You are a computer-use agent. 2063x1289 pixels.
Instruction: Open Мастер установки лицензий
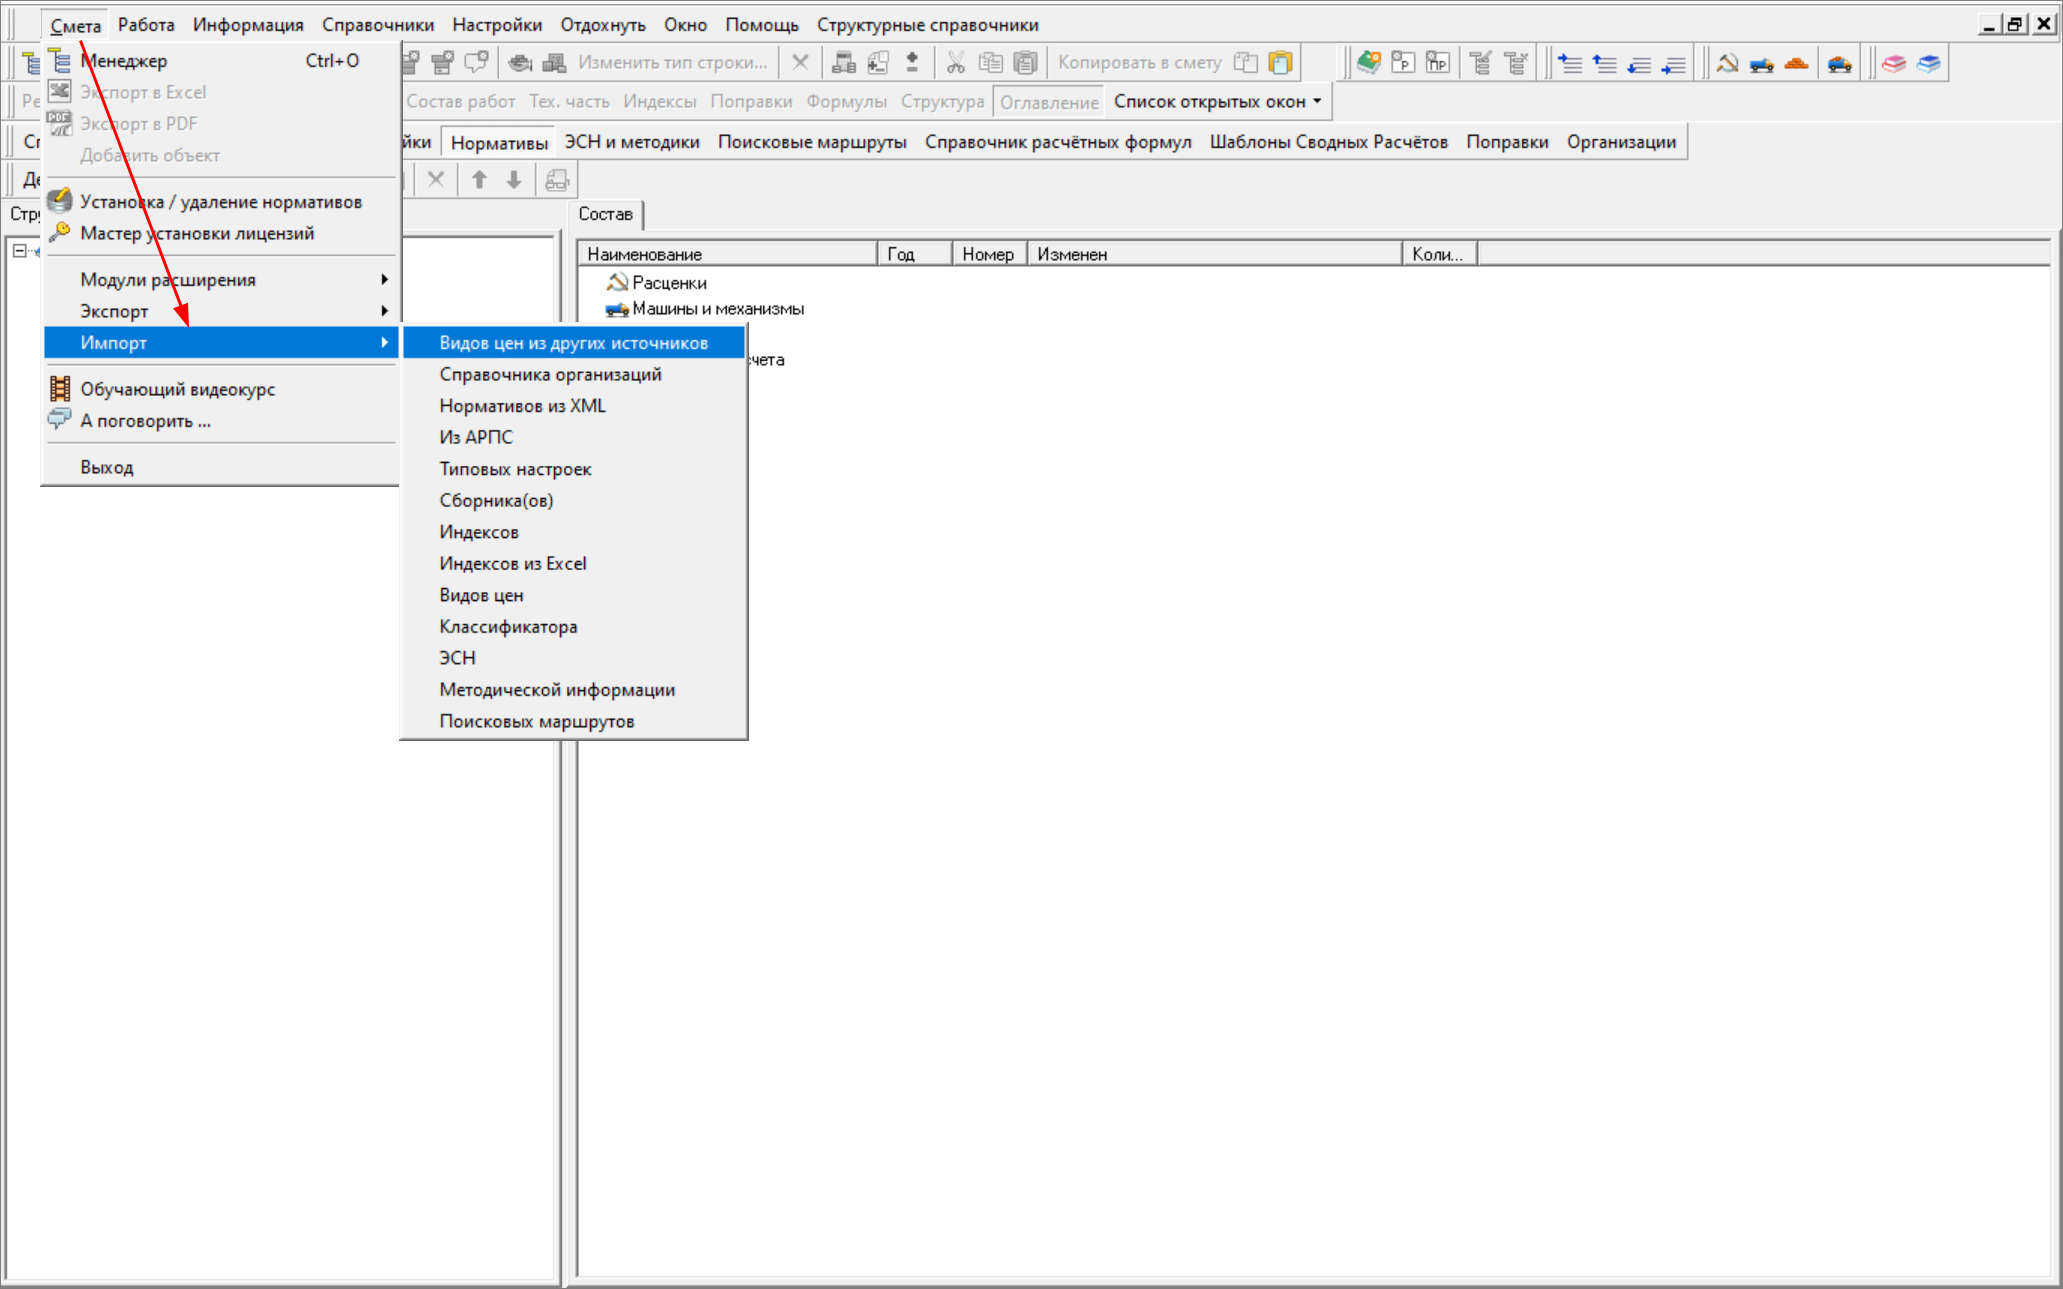pos(220,233)
